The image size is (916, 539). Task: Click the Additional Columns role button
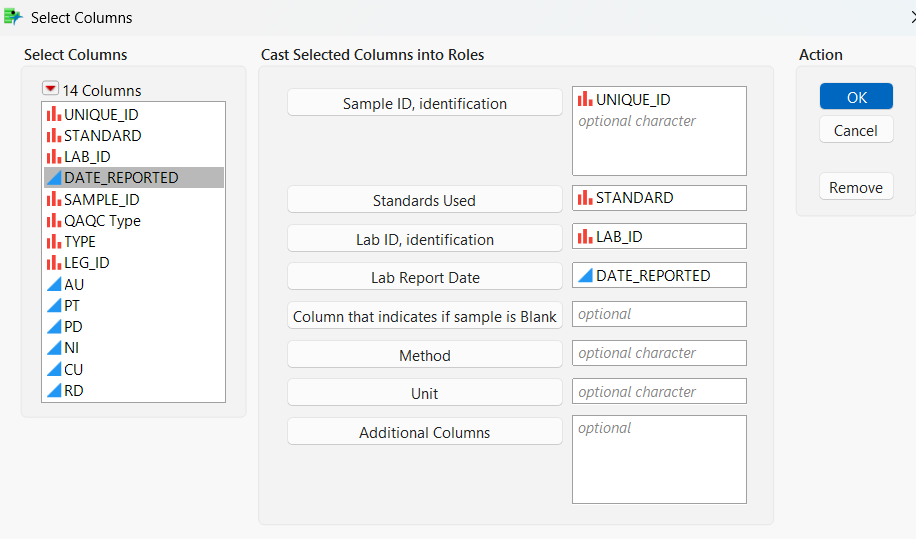[x=425, y=432]
